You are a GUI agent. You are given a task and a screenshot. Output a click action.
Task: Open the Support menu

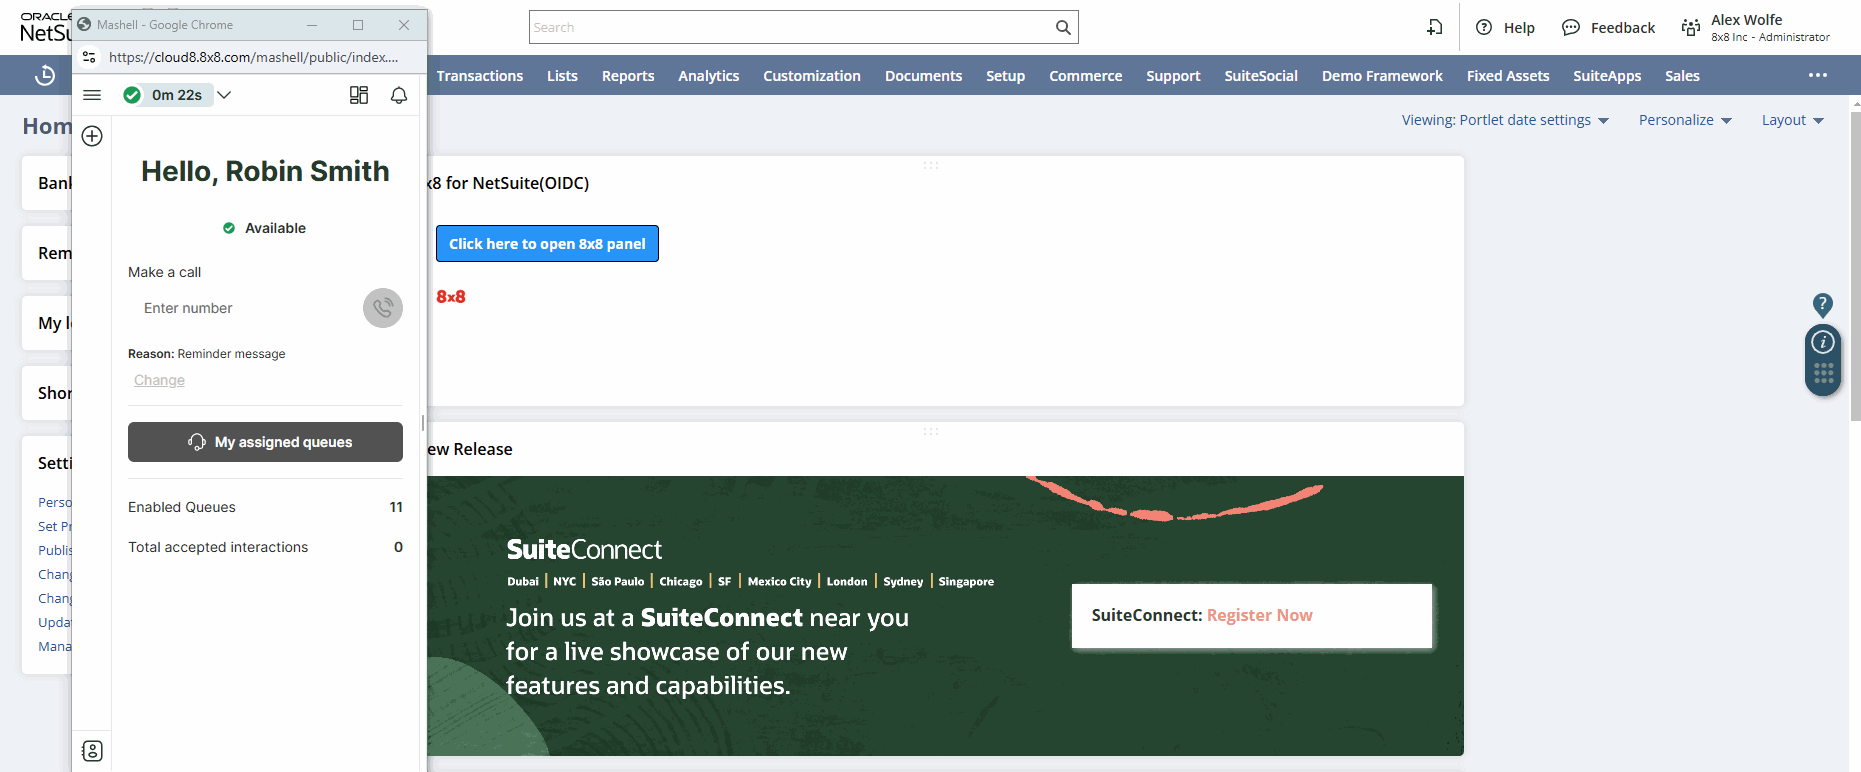[x=1173, y=76]
